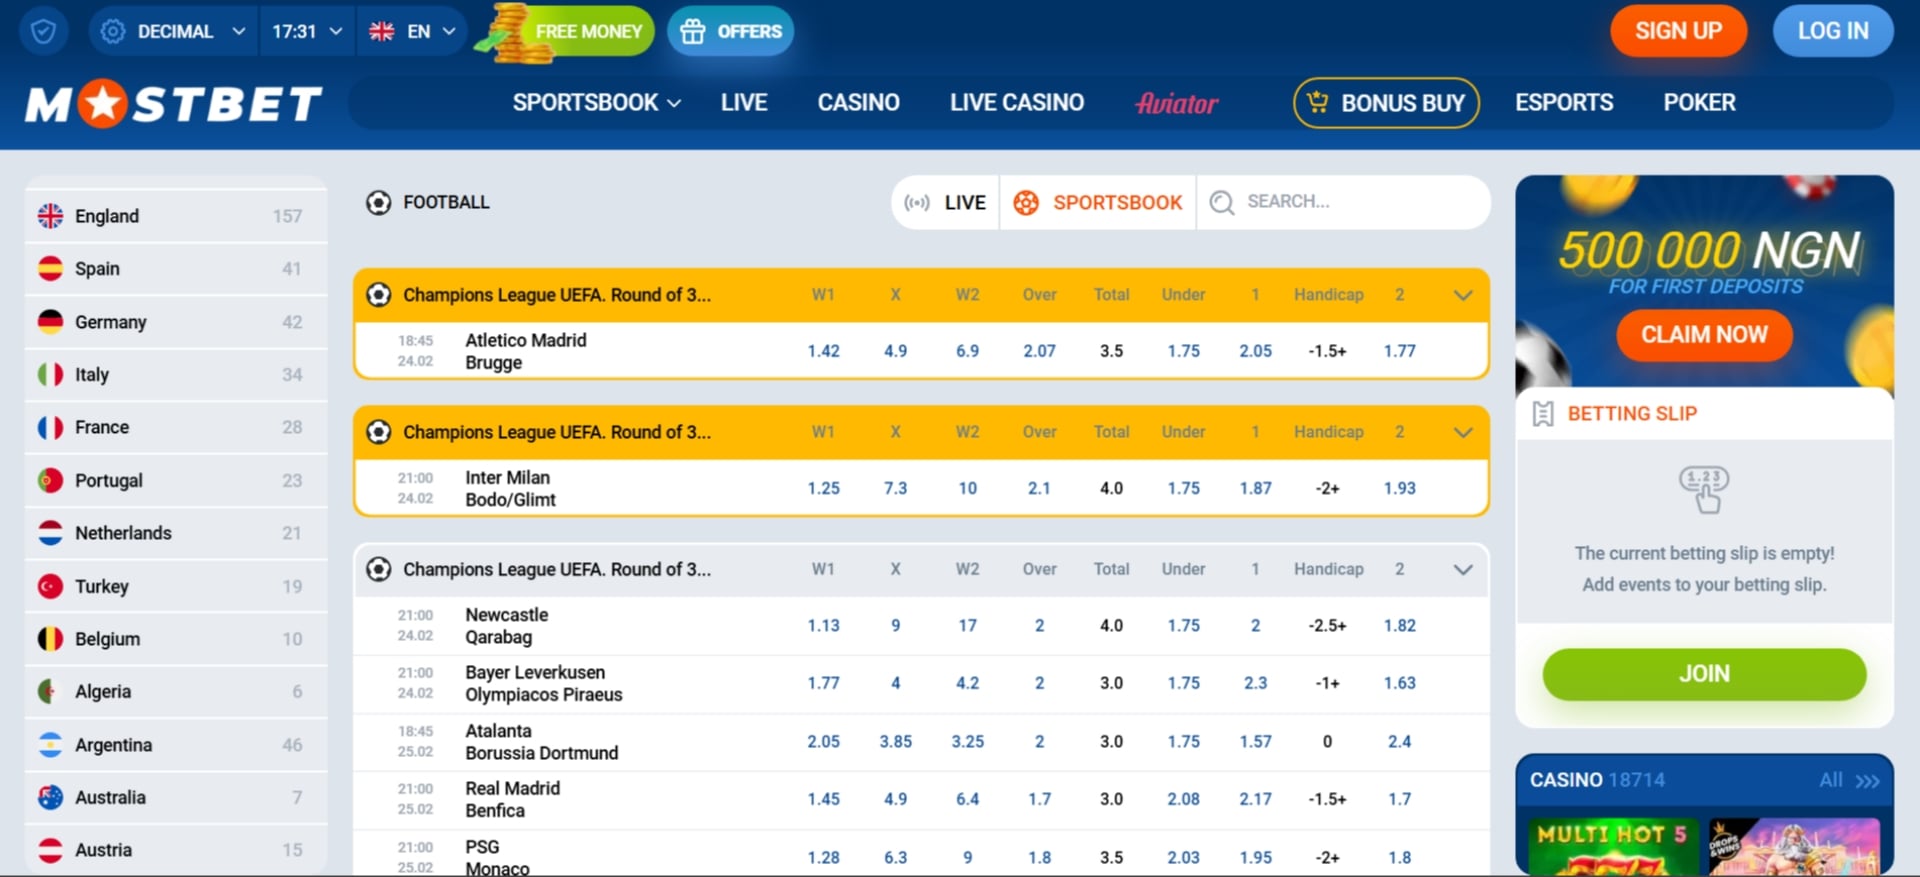This screenshot has height=877, width=1920.
Task: Select the Austria flag icon
Action: click(x=50, y=850)
